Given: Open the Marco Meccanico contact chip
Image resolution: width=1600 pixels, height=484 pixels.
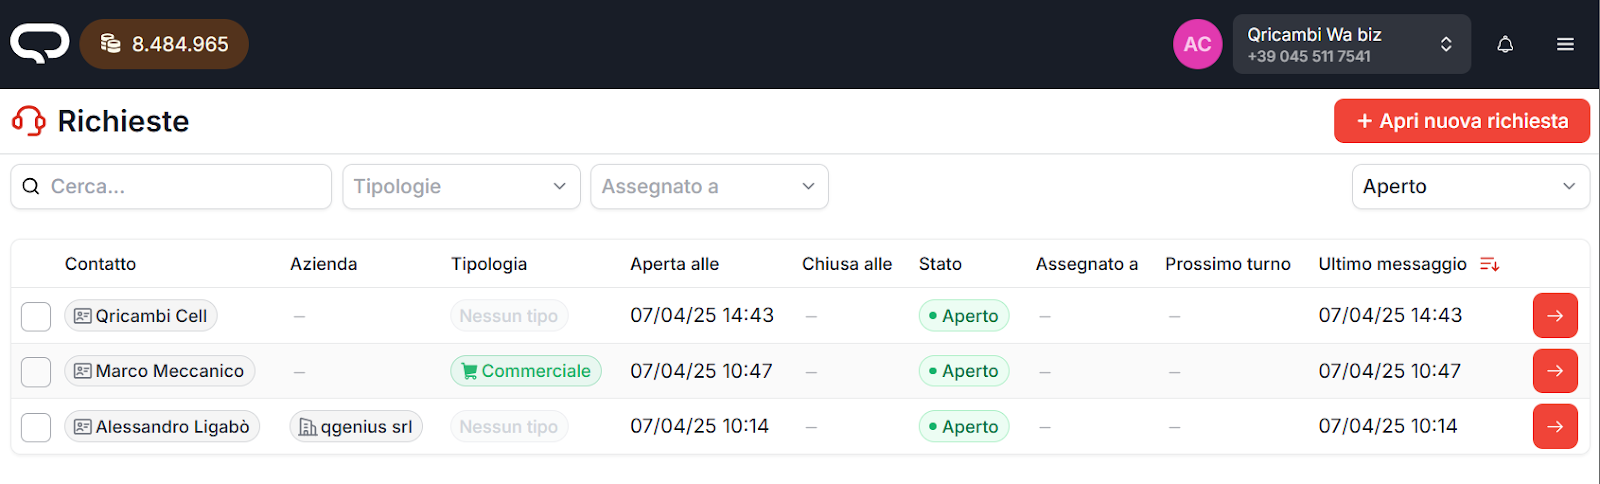Looking at the screenshot, I should point(160,371).
